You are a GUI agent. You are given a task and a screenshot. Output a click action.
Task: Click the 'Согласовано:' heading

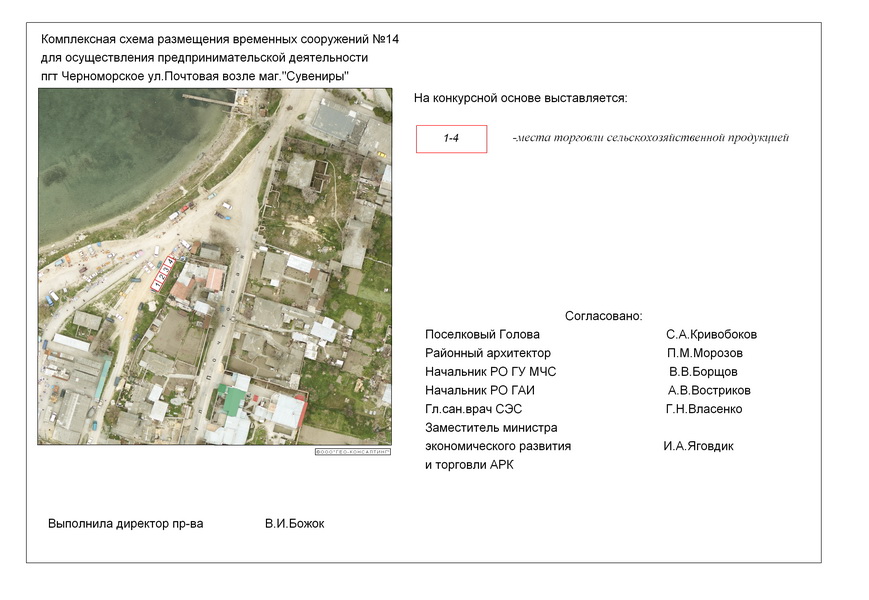(x=603, y=315)
